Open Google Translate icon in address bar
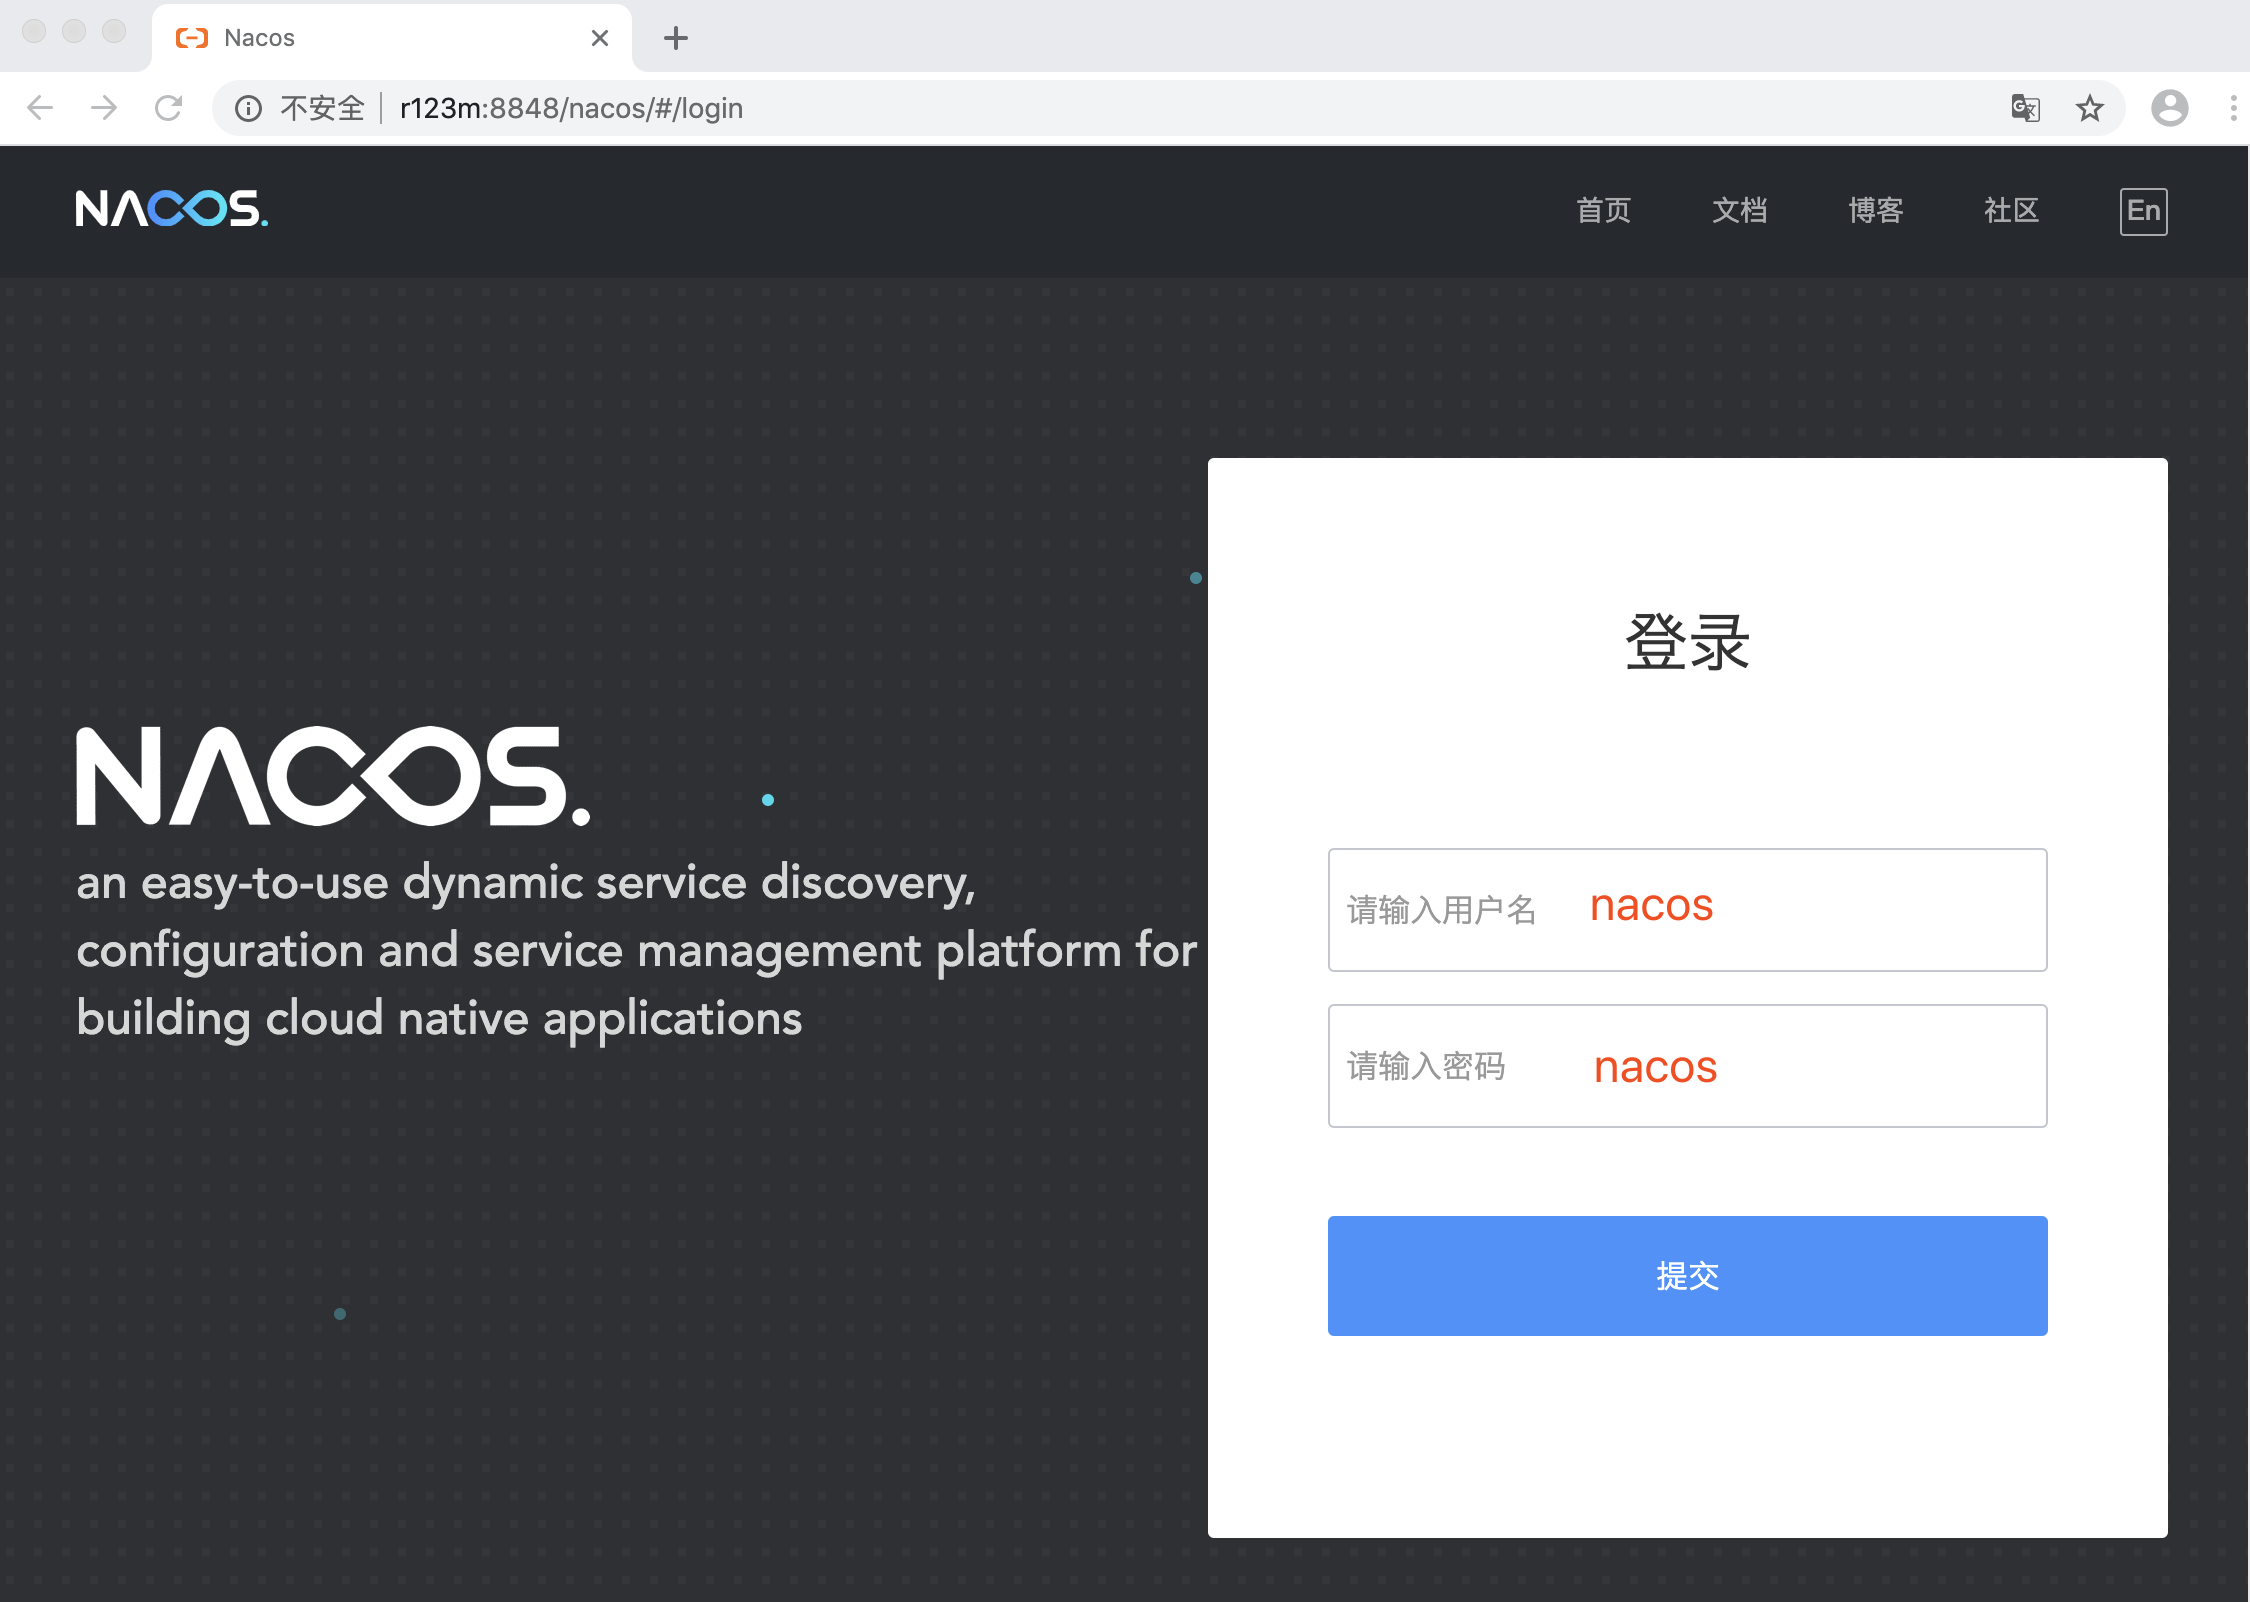The height and width of the screenshot is (1602, 2250). click(x=2026, y=107)
